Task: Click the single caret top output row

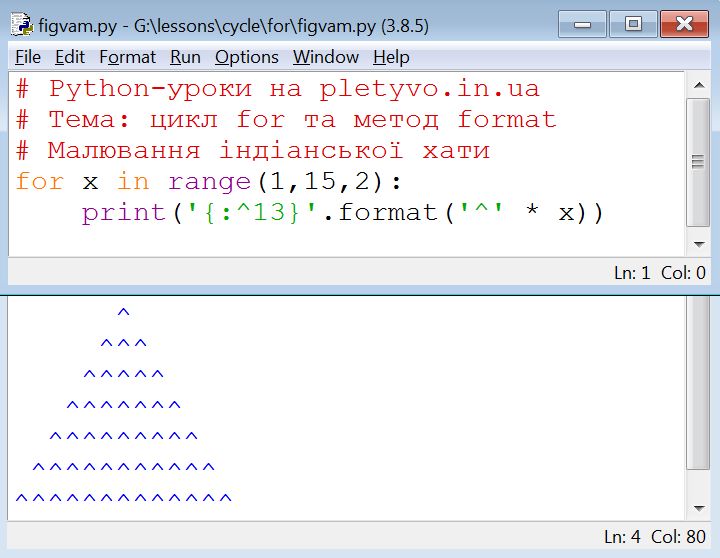Action: 124,312
